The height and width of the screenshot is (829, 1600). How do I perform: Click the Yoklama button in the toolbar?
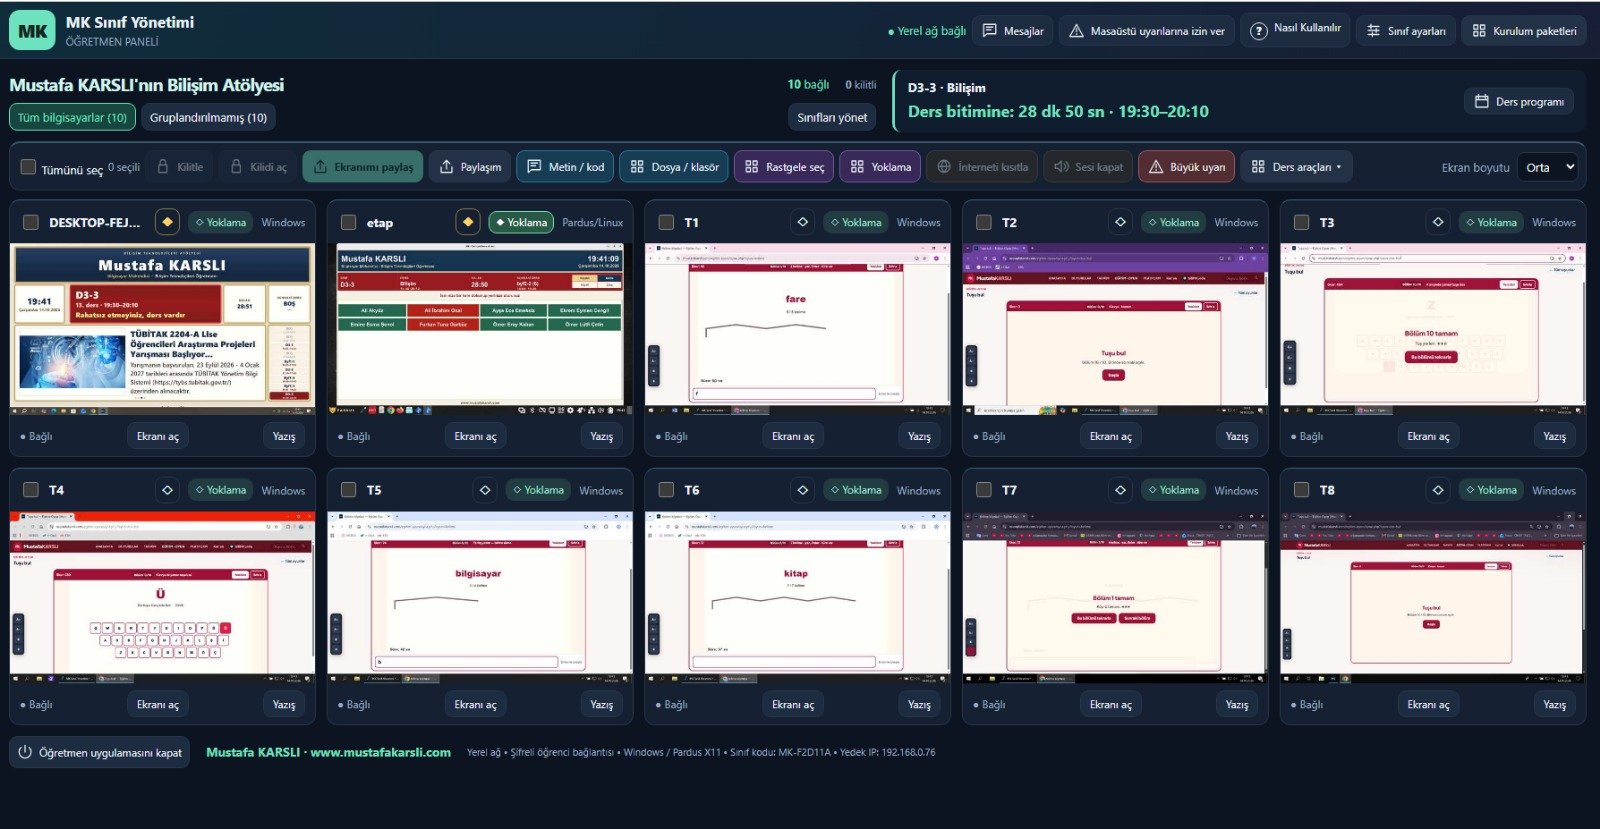880,167
